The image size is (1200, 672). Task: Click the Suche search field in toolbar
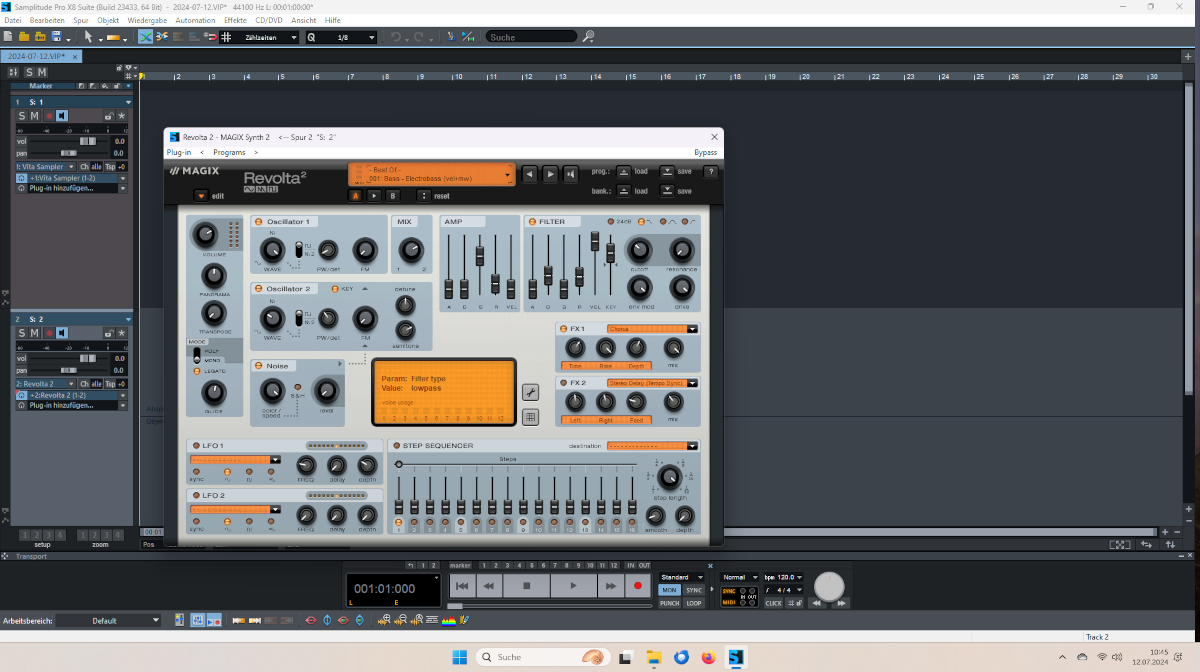(x=531, y=37)
